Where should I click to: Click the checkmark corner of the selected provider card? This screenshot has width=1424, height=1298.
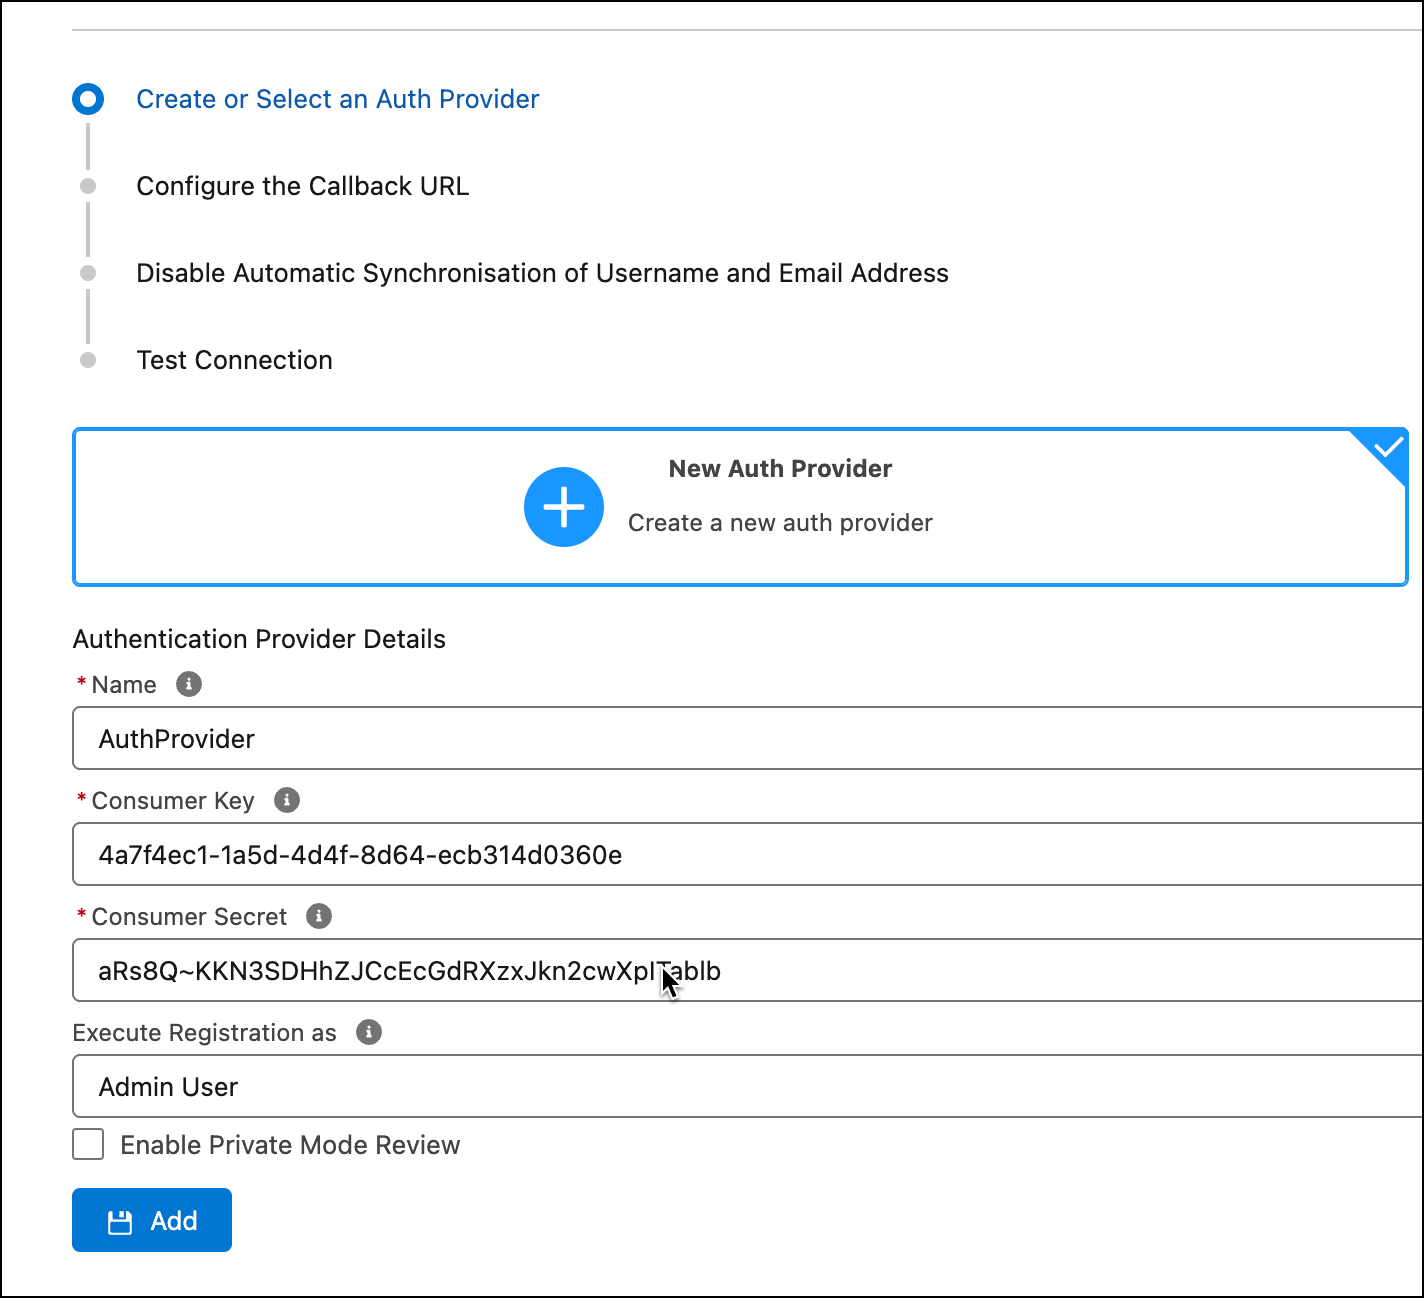1386,449
